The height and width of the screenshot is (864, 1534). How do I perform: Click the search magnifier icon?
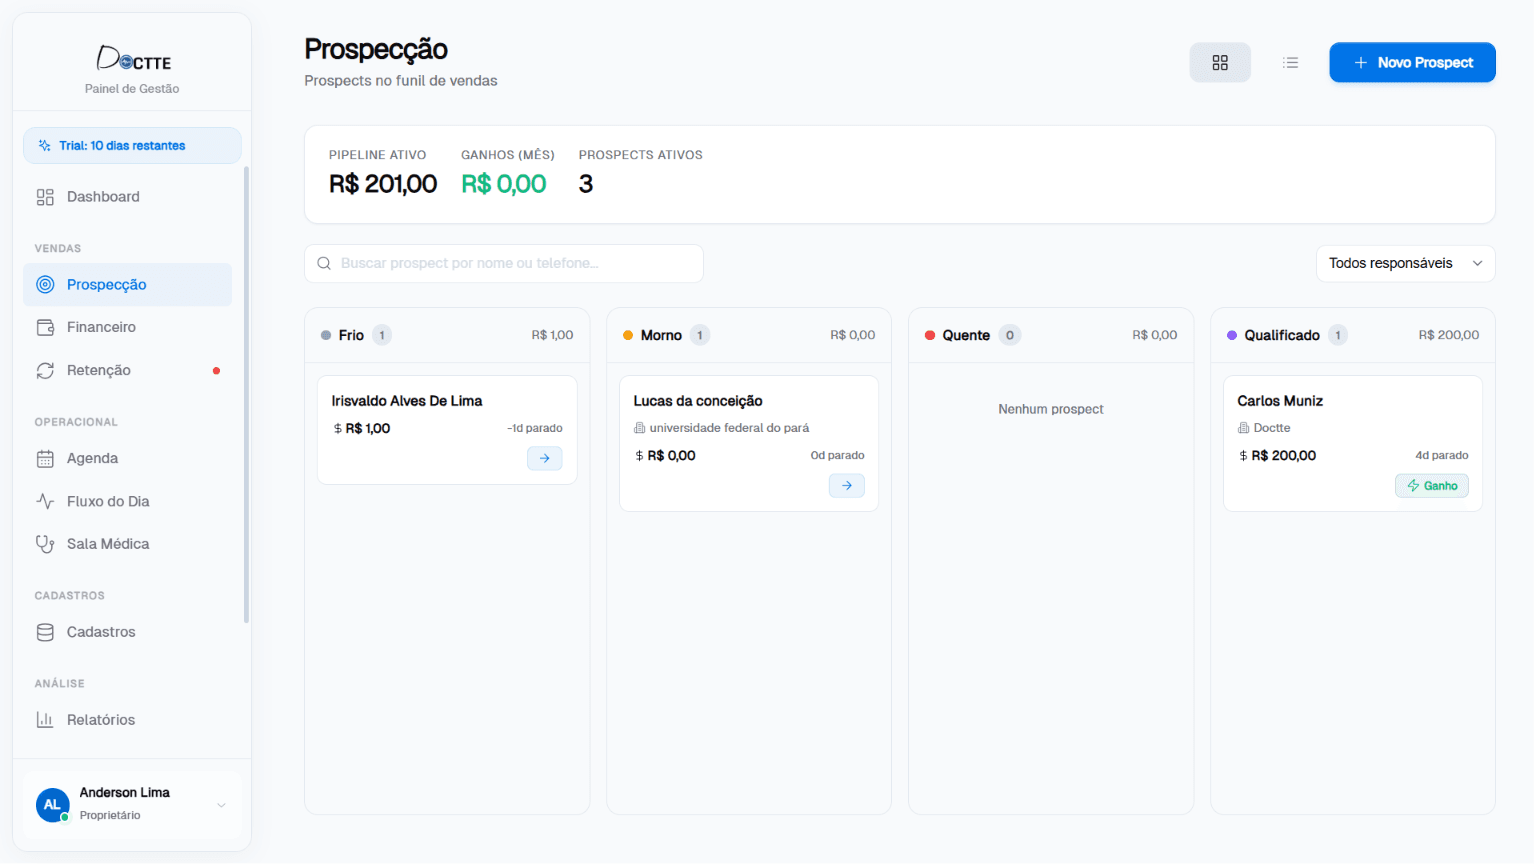tap(324, 263)
